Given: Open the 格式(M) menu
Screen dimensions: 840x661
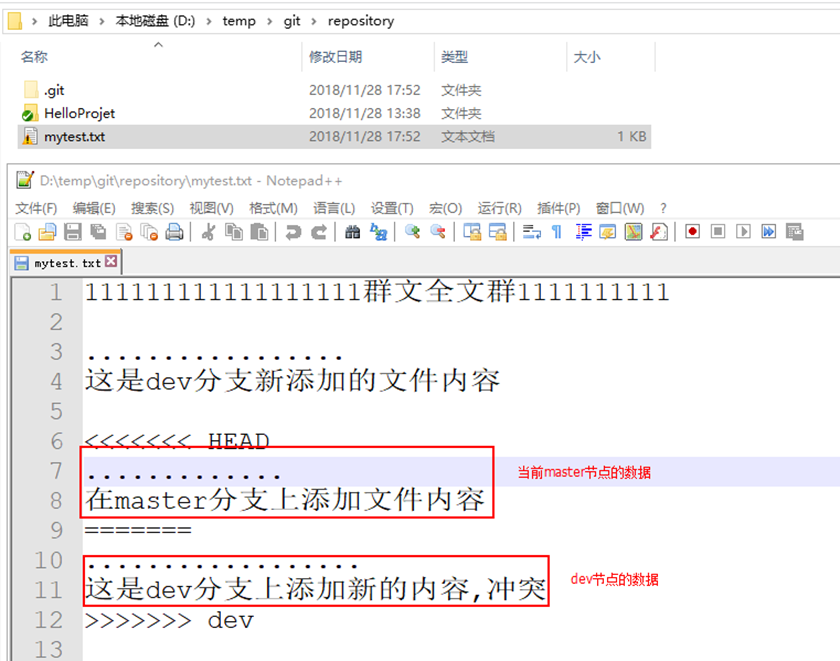Looking at the screenshot, I should pyautogui.click(x=273, y=208).
